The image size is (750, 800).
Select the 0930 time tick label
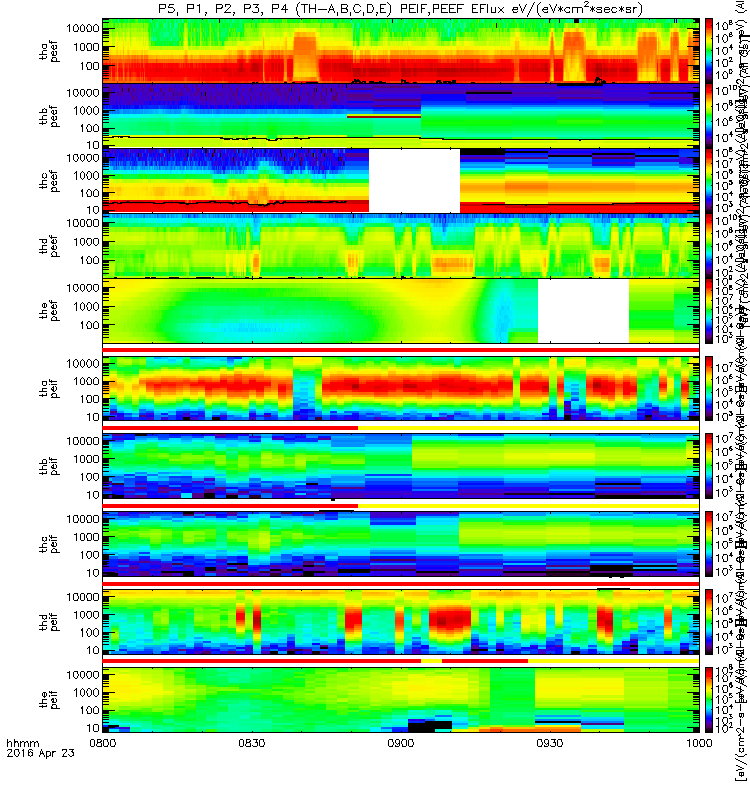click(549, 743)
